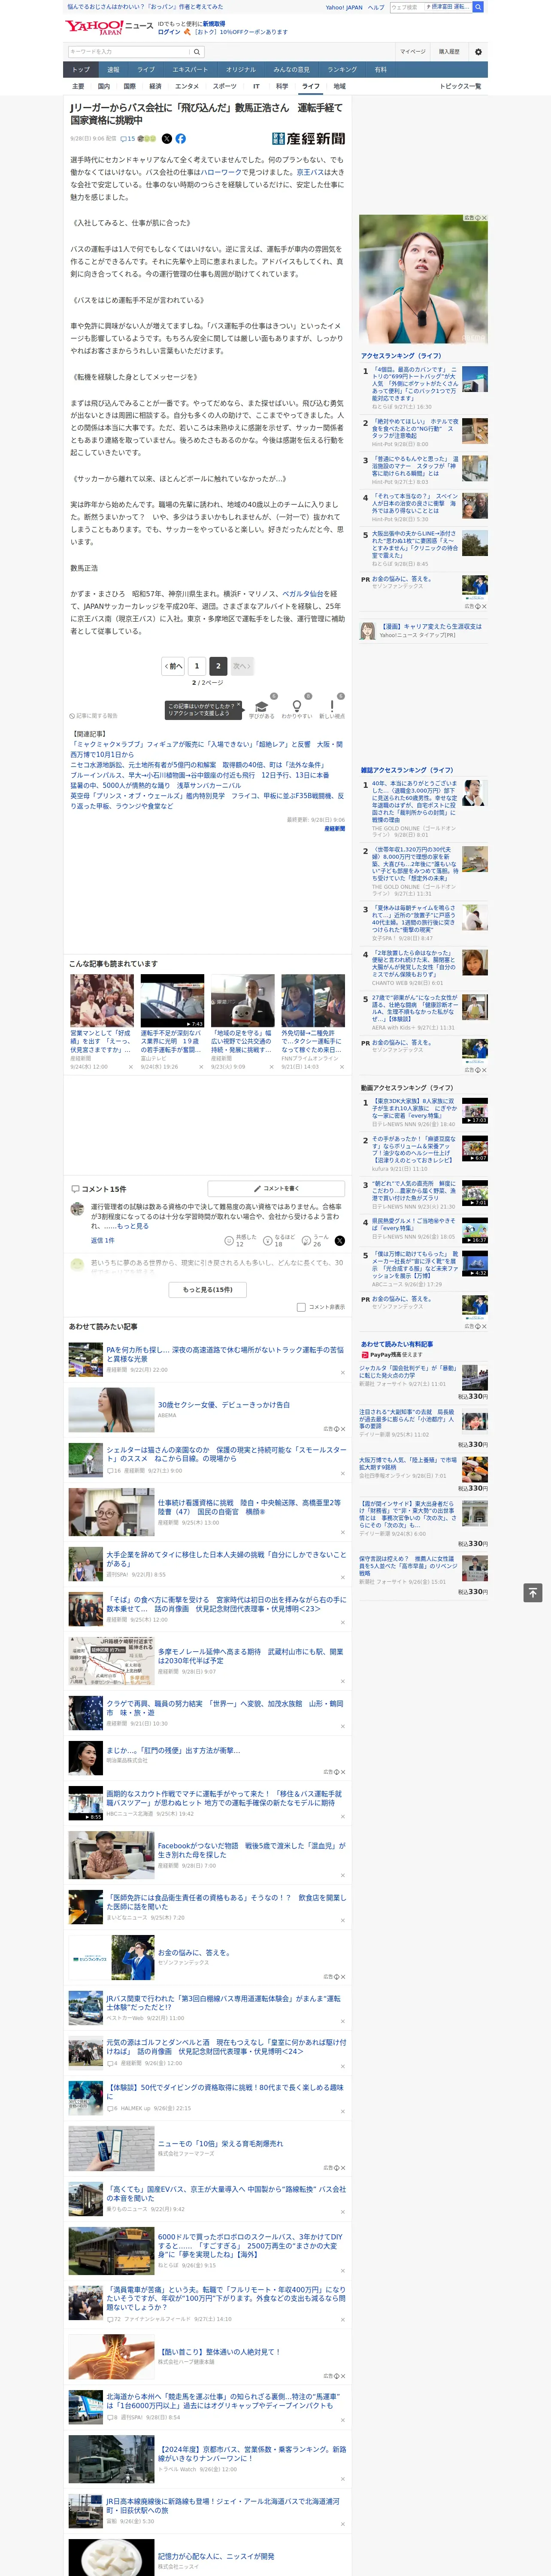The height and width of the screenshot is (2576, 551).
Task: Open the マイページ link
Action: click(413, 52)
